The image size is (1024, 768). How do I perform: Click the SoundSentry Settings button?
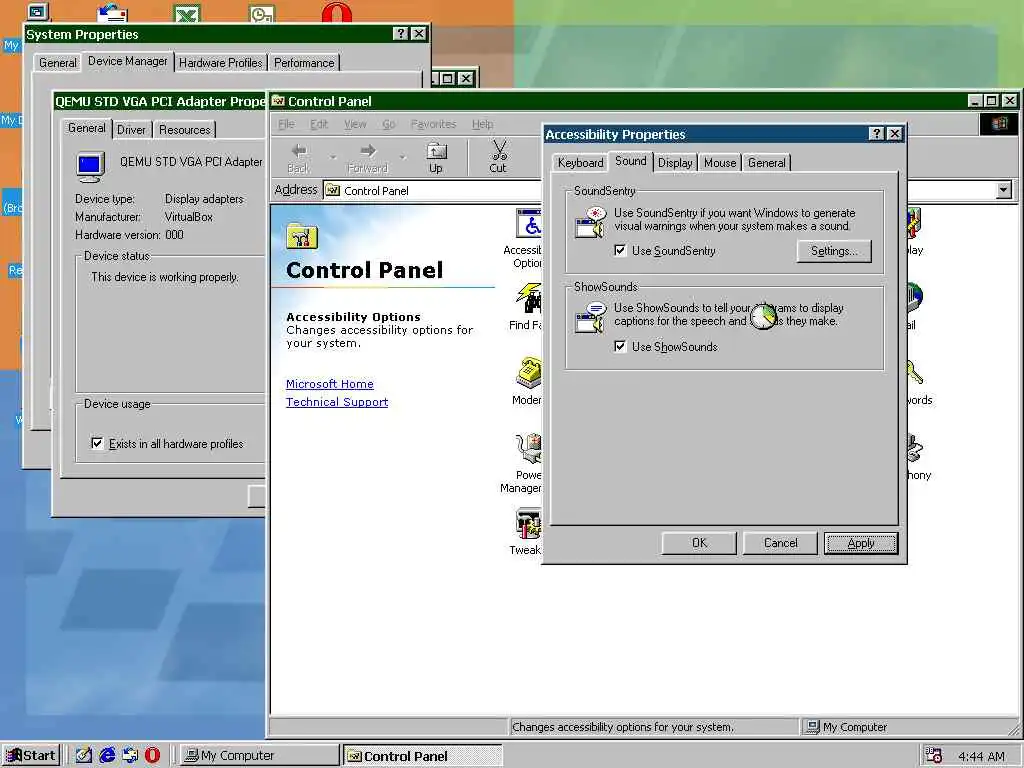point(834,251)
